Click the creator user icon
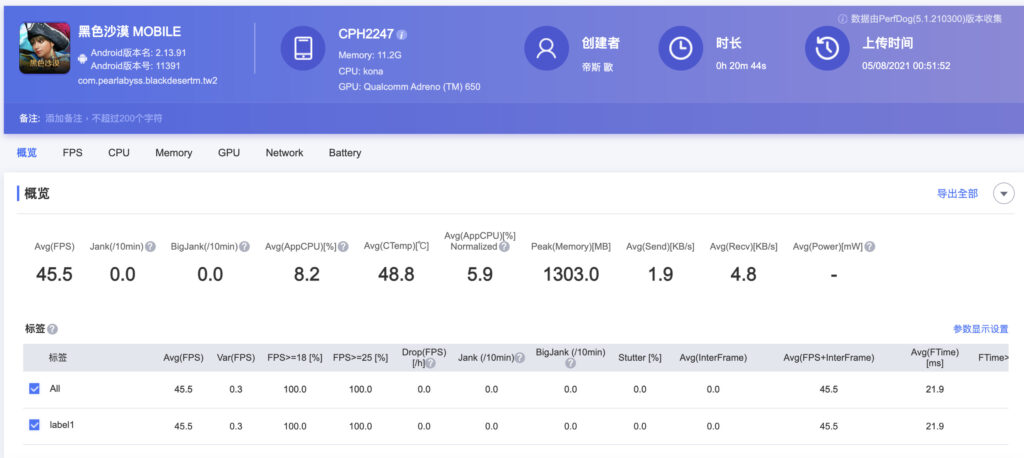The image size is (1024, 458). tap(547, 48)
